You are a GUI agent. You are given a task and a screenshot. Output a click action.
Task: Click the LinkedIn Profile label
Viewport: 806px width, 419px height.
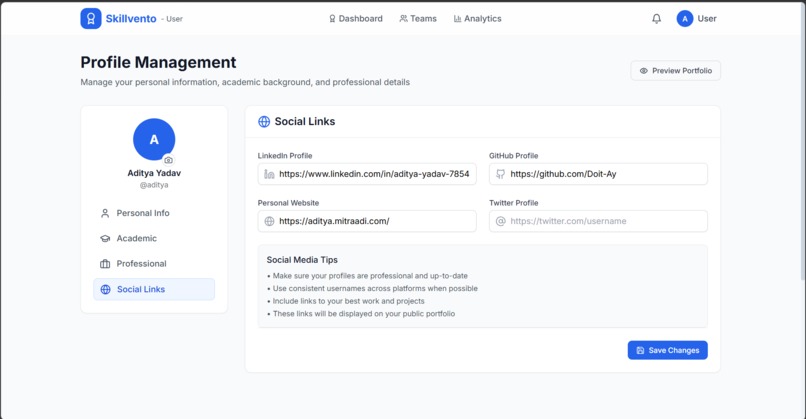point(285,156)
